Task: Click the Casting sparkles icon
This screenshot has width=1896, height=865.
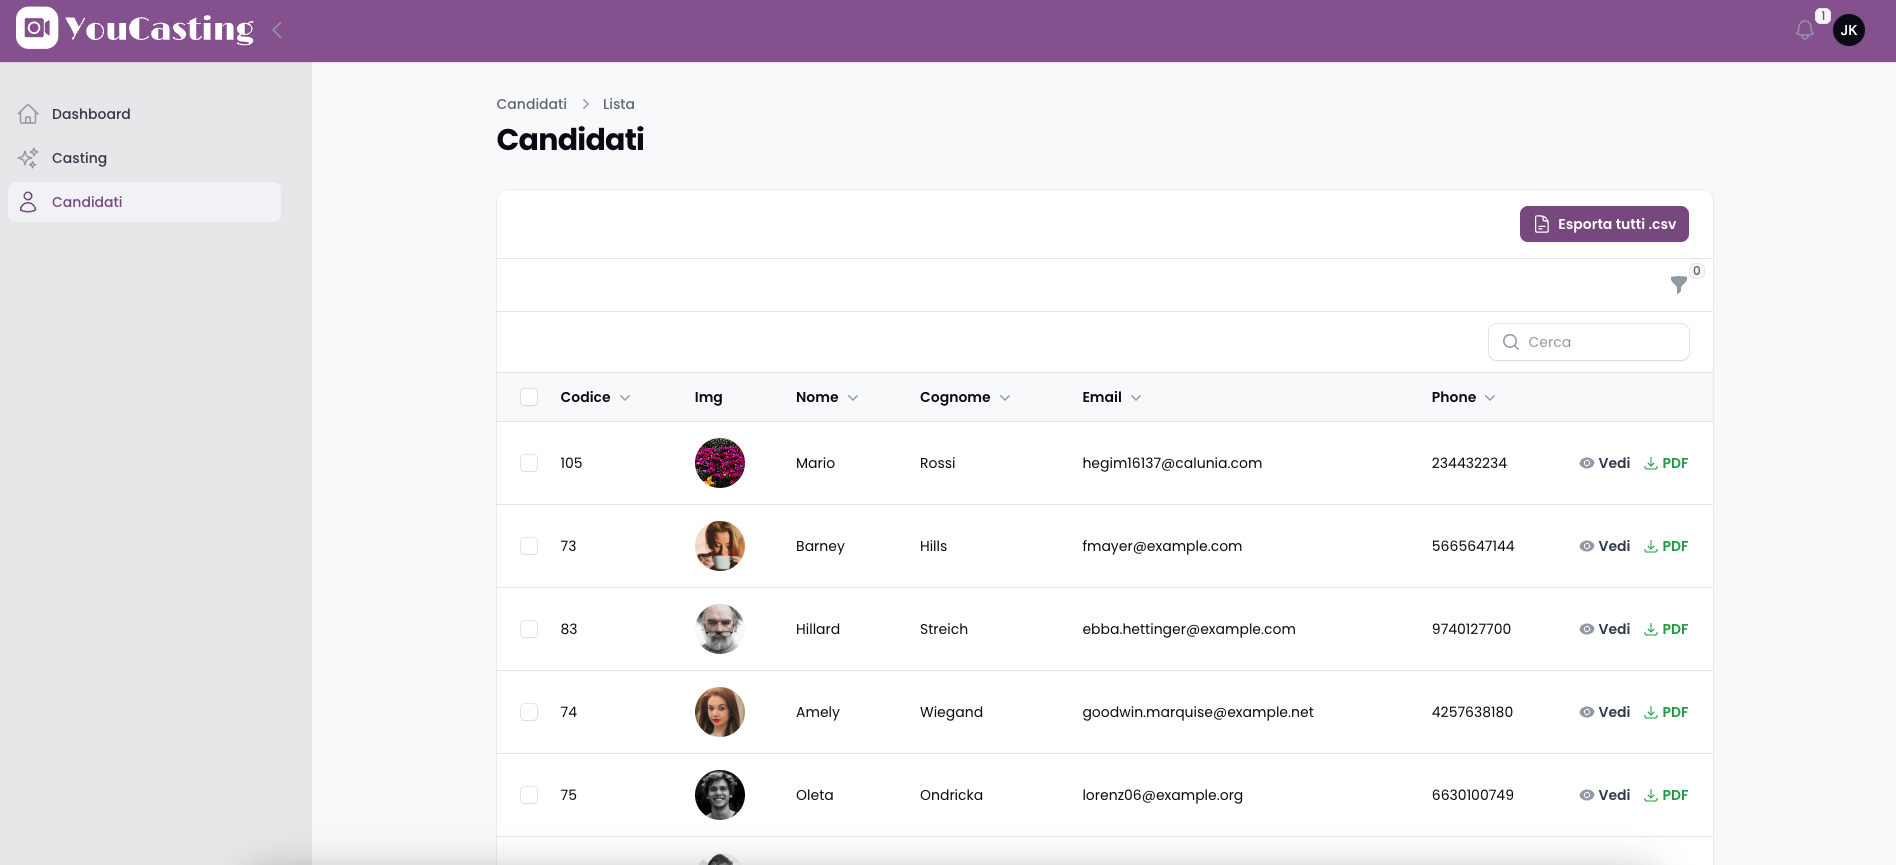Action: [28, 158]
